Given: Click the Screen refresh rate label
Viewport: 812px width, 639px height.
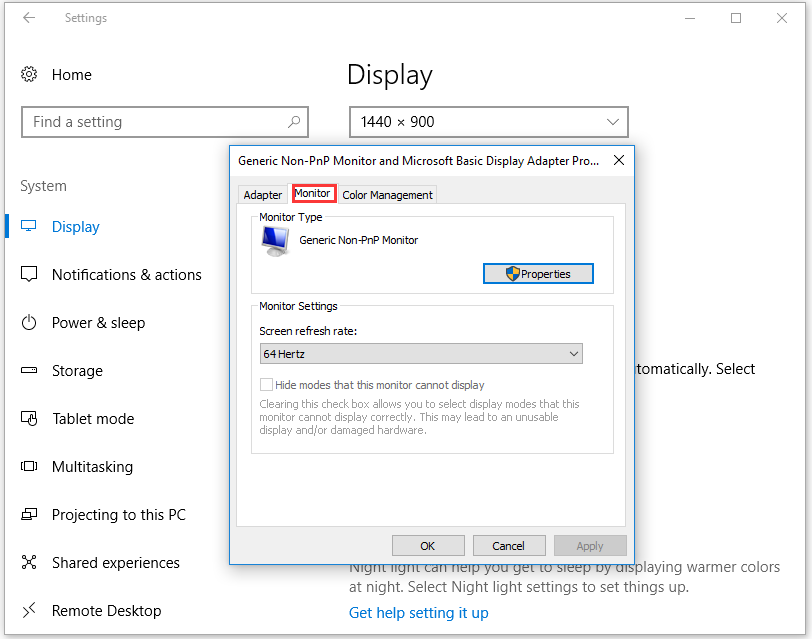Looking at the screenshot, I should [x=308, y=331].
